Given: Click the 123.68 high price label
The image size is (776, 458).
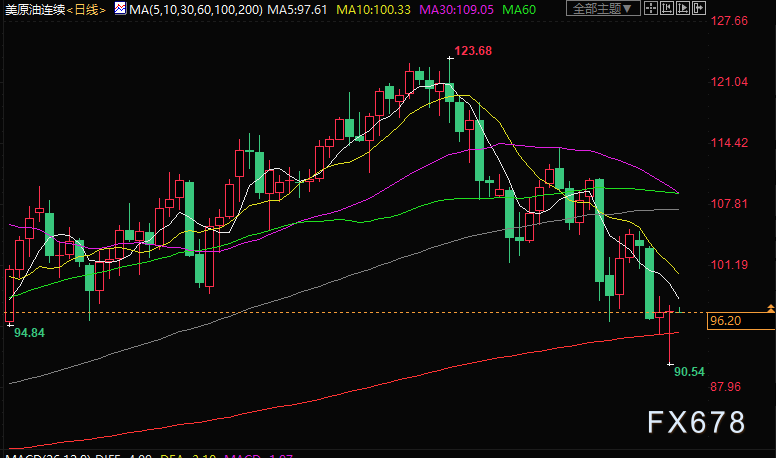Looking at the screenshot, I should pyautogui.click(x=473, y=51).
